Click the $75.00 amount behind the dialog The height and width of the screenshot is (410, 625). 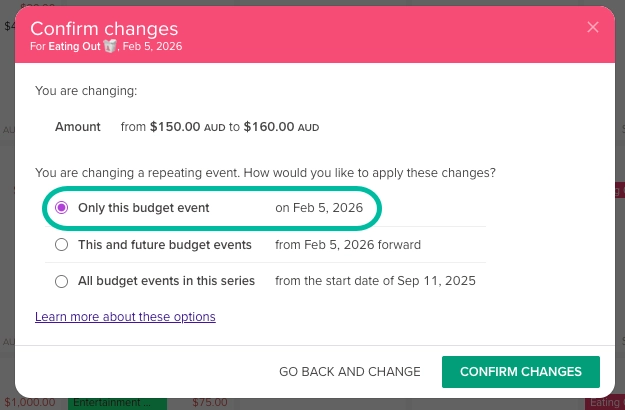click(210, 403)
